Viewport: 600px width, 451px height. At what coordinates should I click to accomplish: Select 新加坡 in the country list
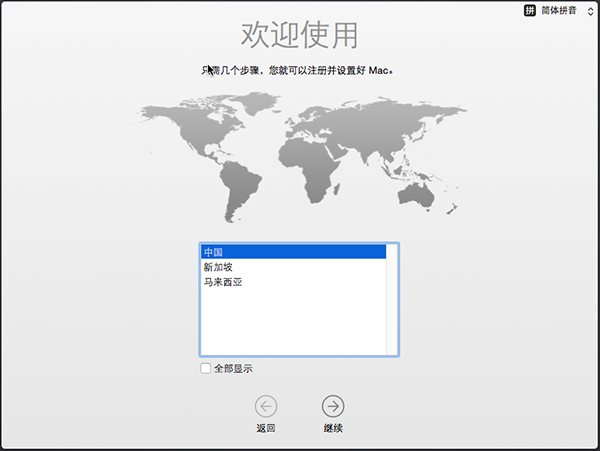[x=293, y=267]
